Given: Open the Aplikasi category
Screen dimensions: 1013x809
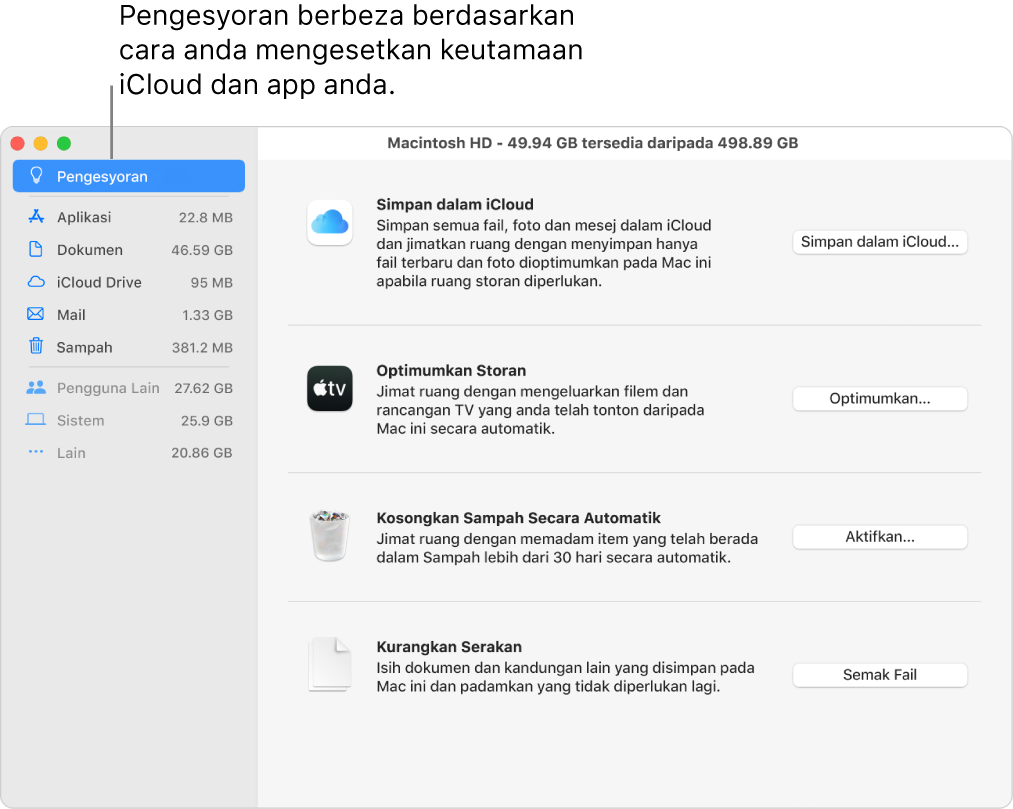Looking at the screenshot, I should pos(129,217).
